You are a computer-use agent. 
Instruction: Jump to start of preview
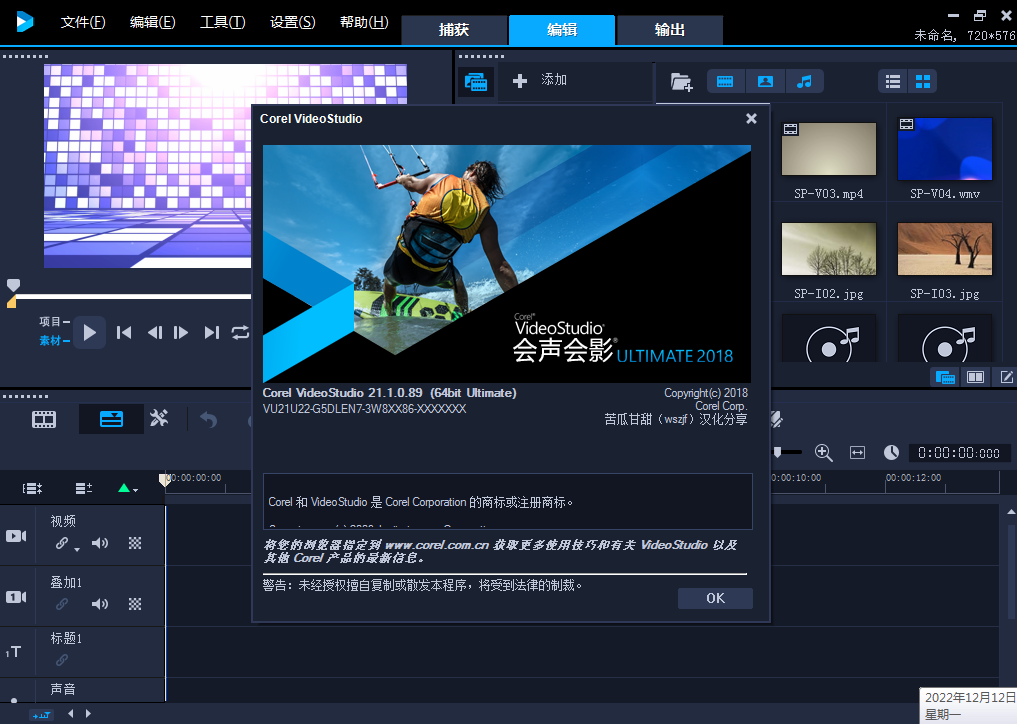[x=124, y=333]
